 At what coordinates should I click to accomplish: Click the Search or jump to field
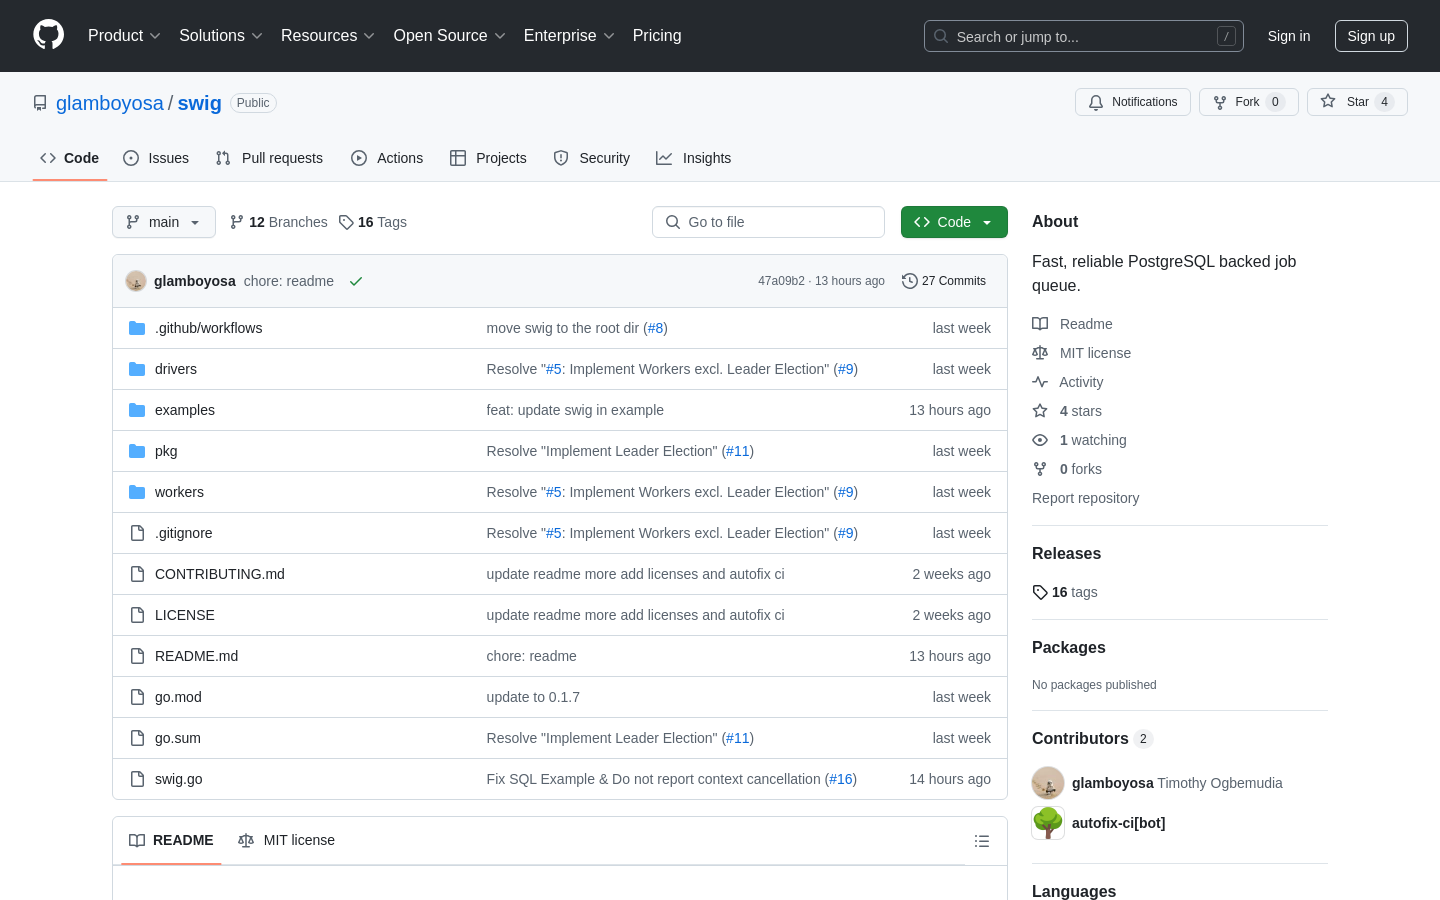(1084, 36)
